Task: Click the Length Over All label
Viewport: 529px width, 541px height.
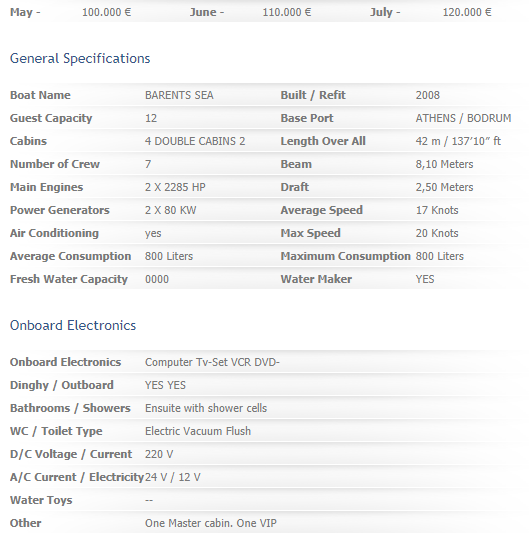Action: pos(323,141)
